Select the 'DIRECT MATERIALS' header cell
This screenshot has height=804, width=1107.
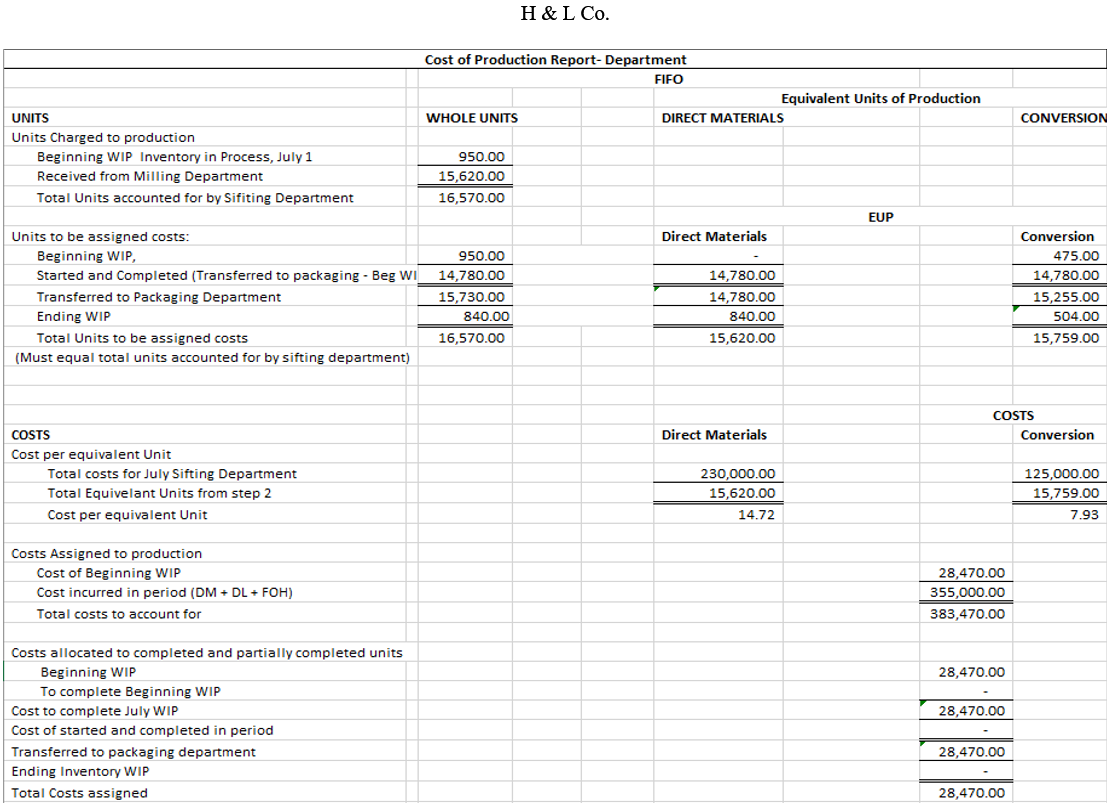[722, 117]
